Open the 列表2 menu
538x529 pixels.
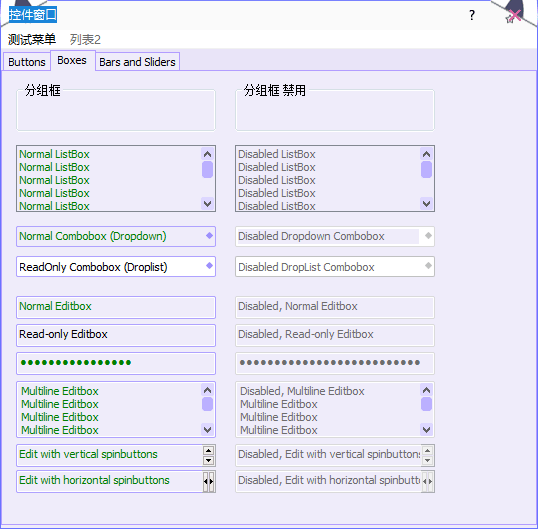(85, 39)
